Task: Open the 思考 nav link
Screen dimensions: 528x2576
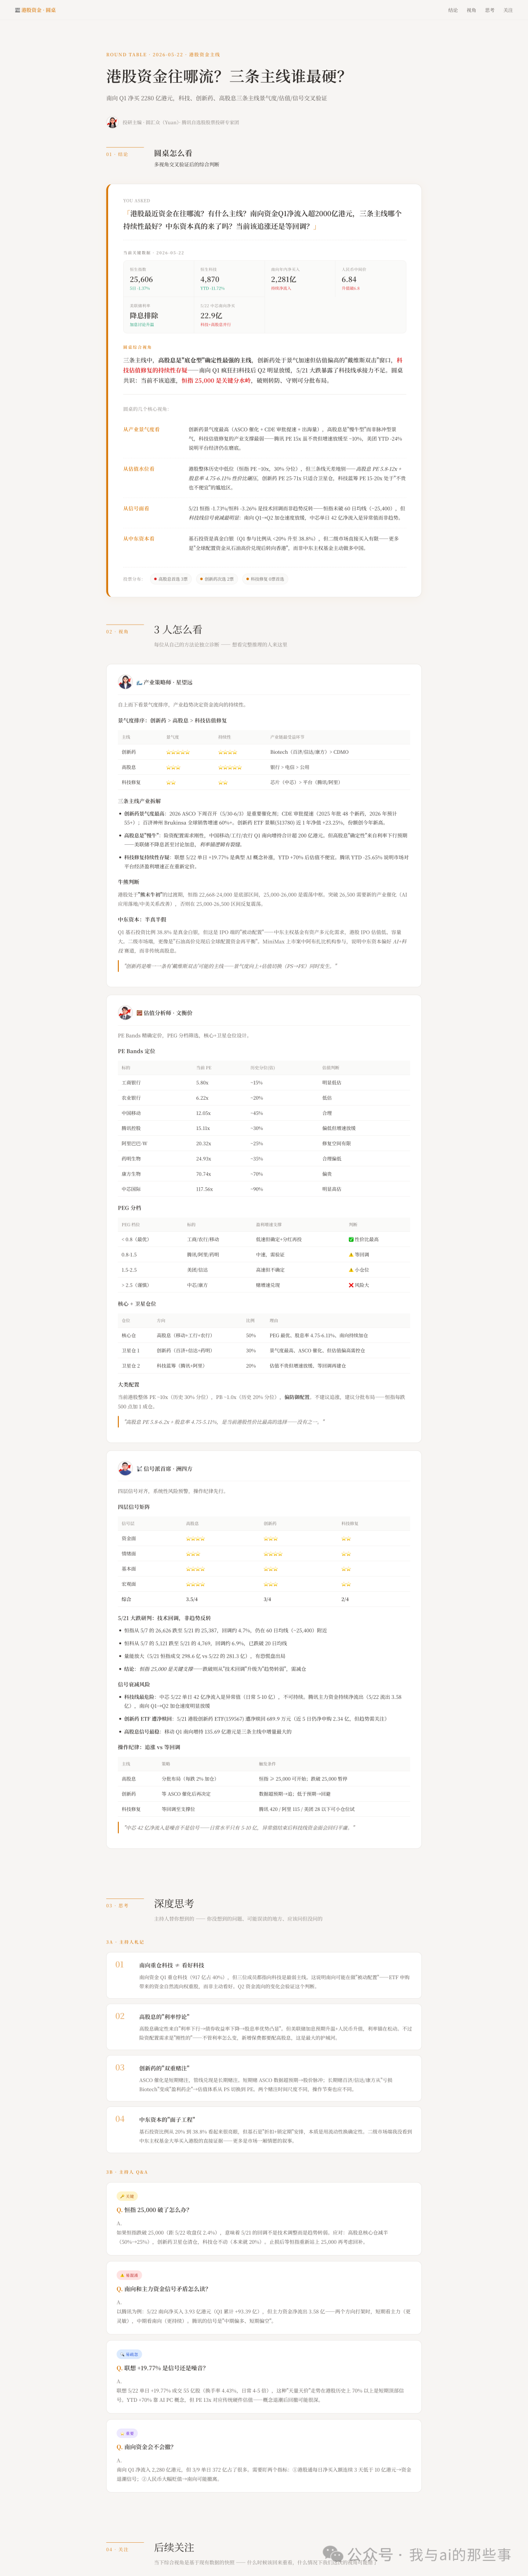Action: 490,10
